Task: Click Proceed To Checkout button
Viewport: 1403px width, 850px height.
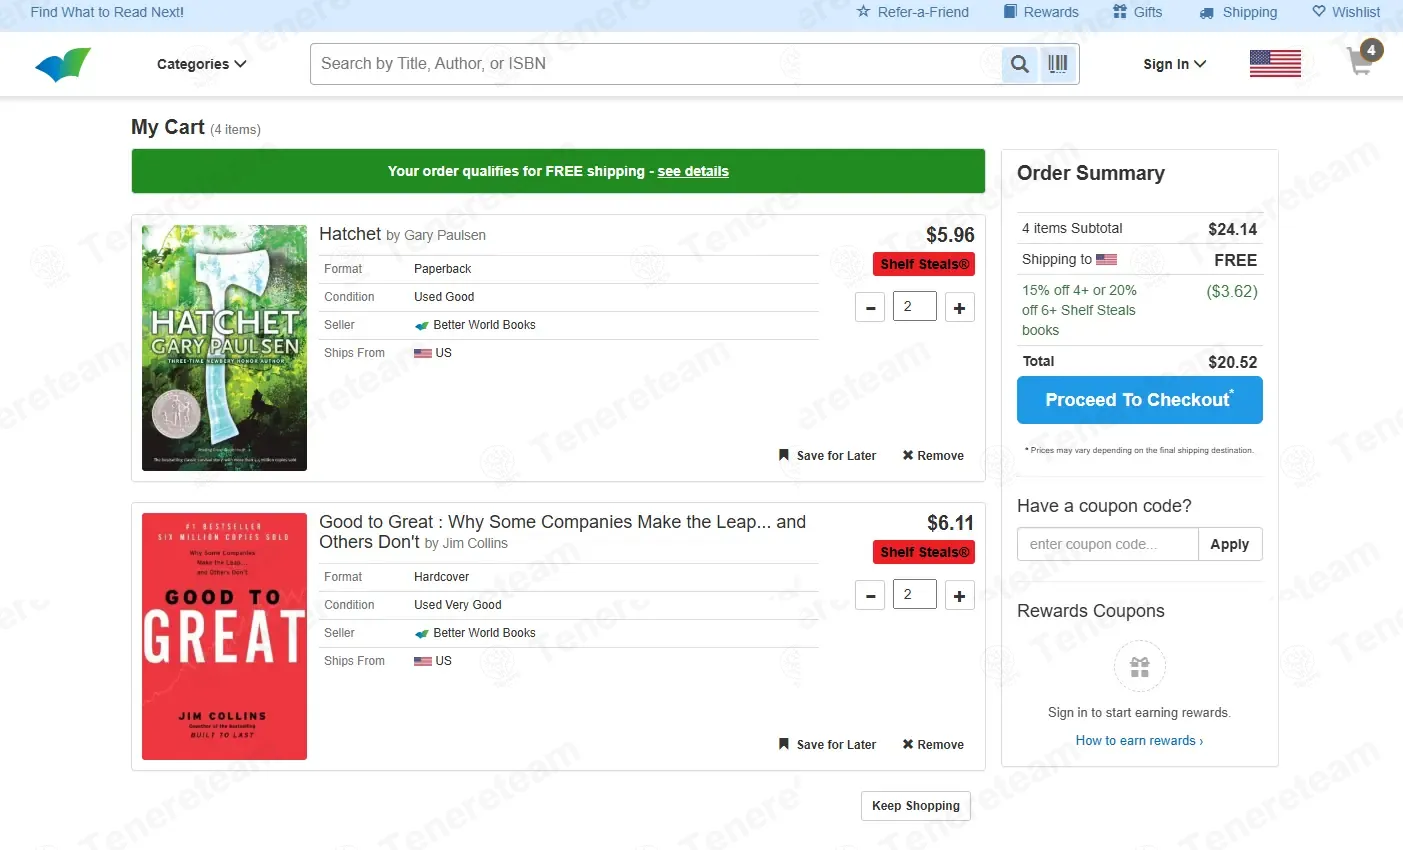Action: (x=1140, y=400)
